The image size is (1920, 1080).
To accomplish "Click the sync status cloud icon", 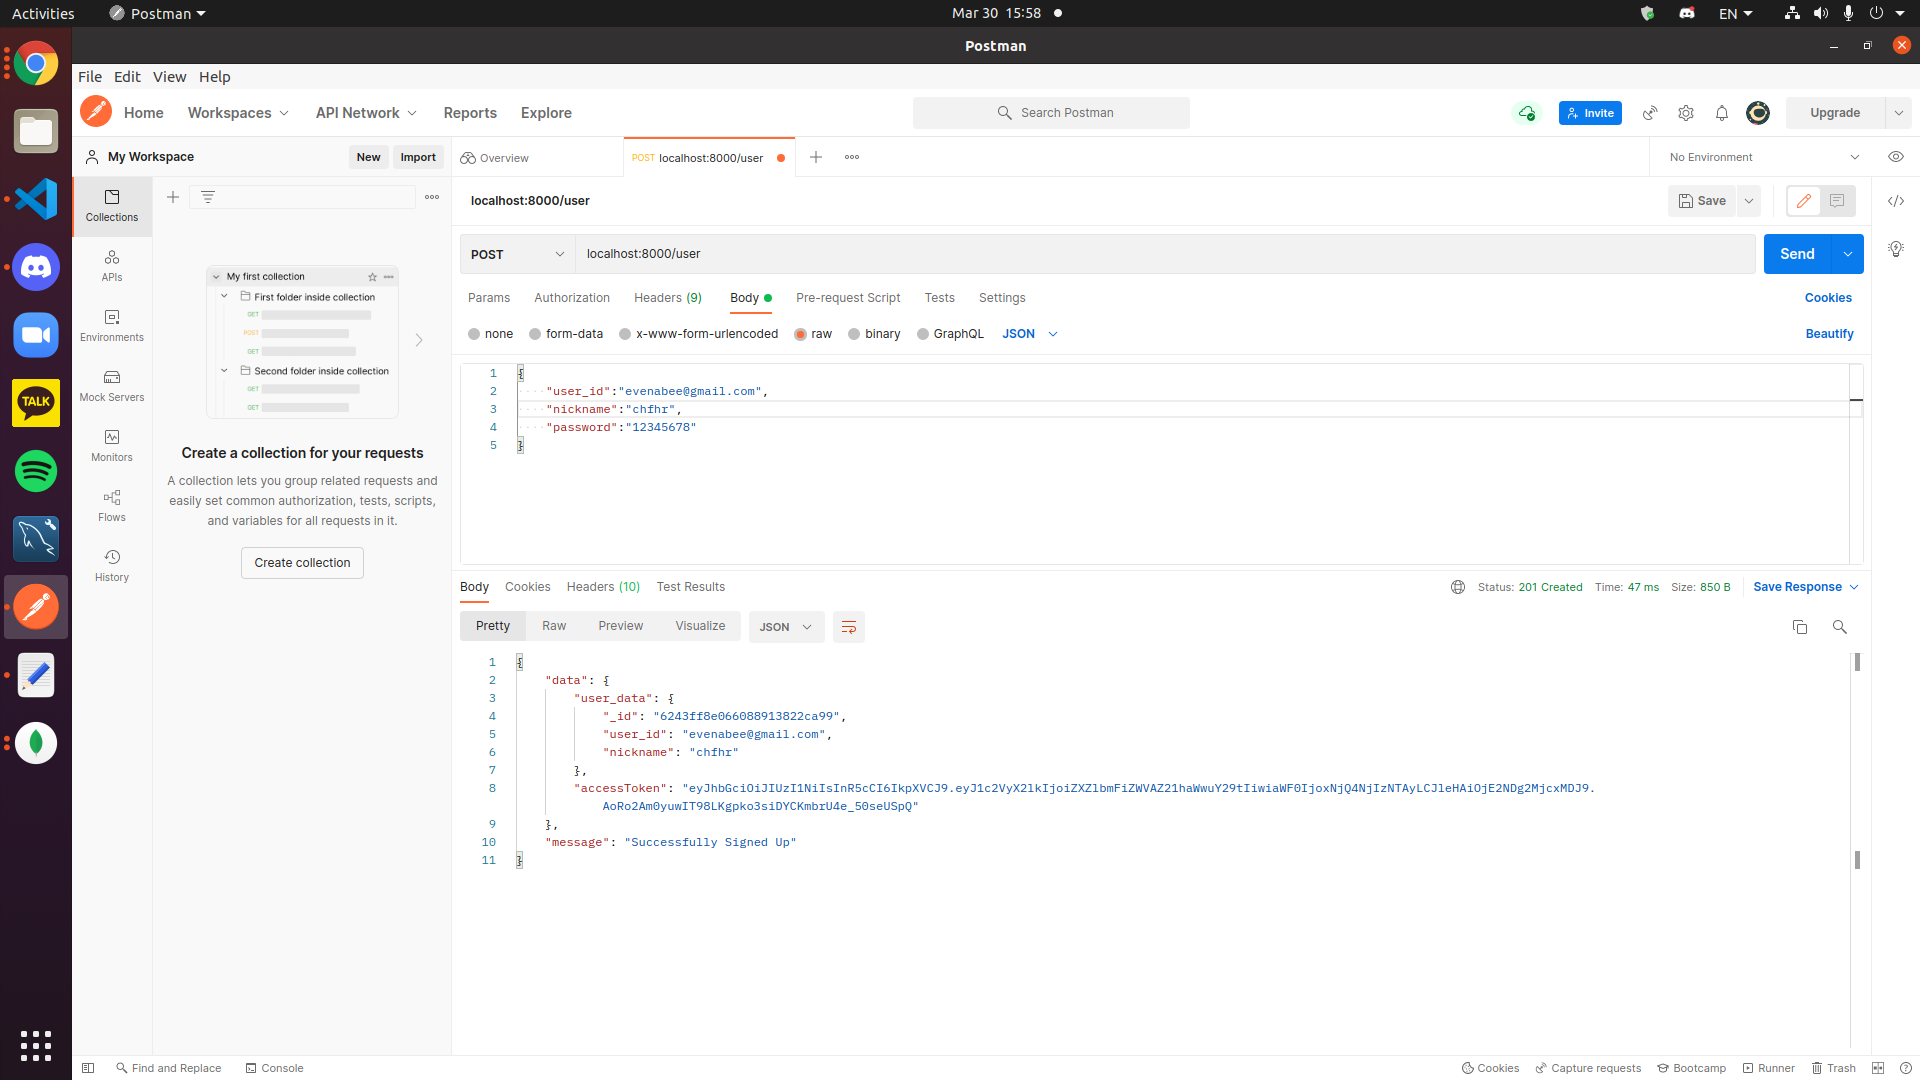I will [x=1527, y=113].
